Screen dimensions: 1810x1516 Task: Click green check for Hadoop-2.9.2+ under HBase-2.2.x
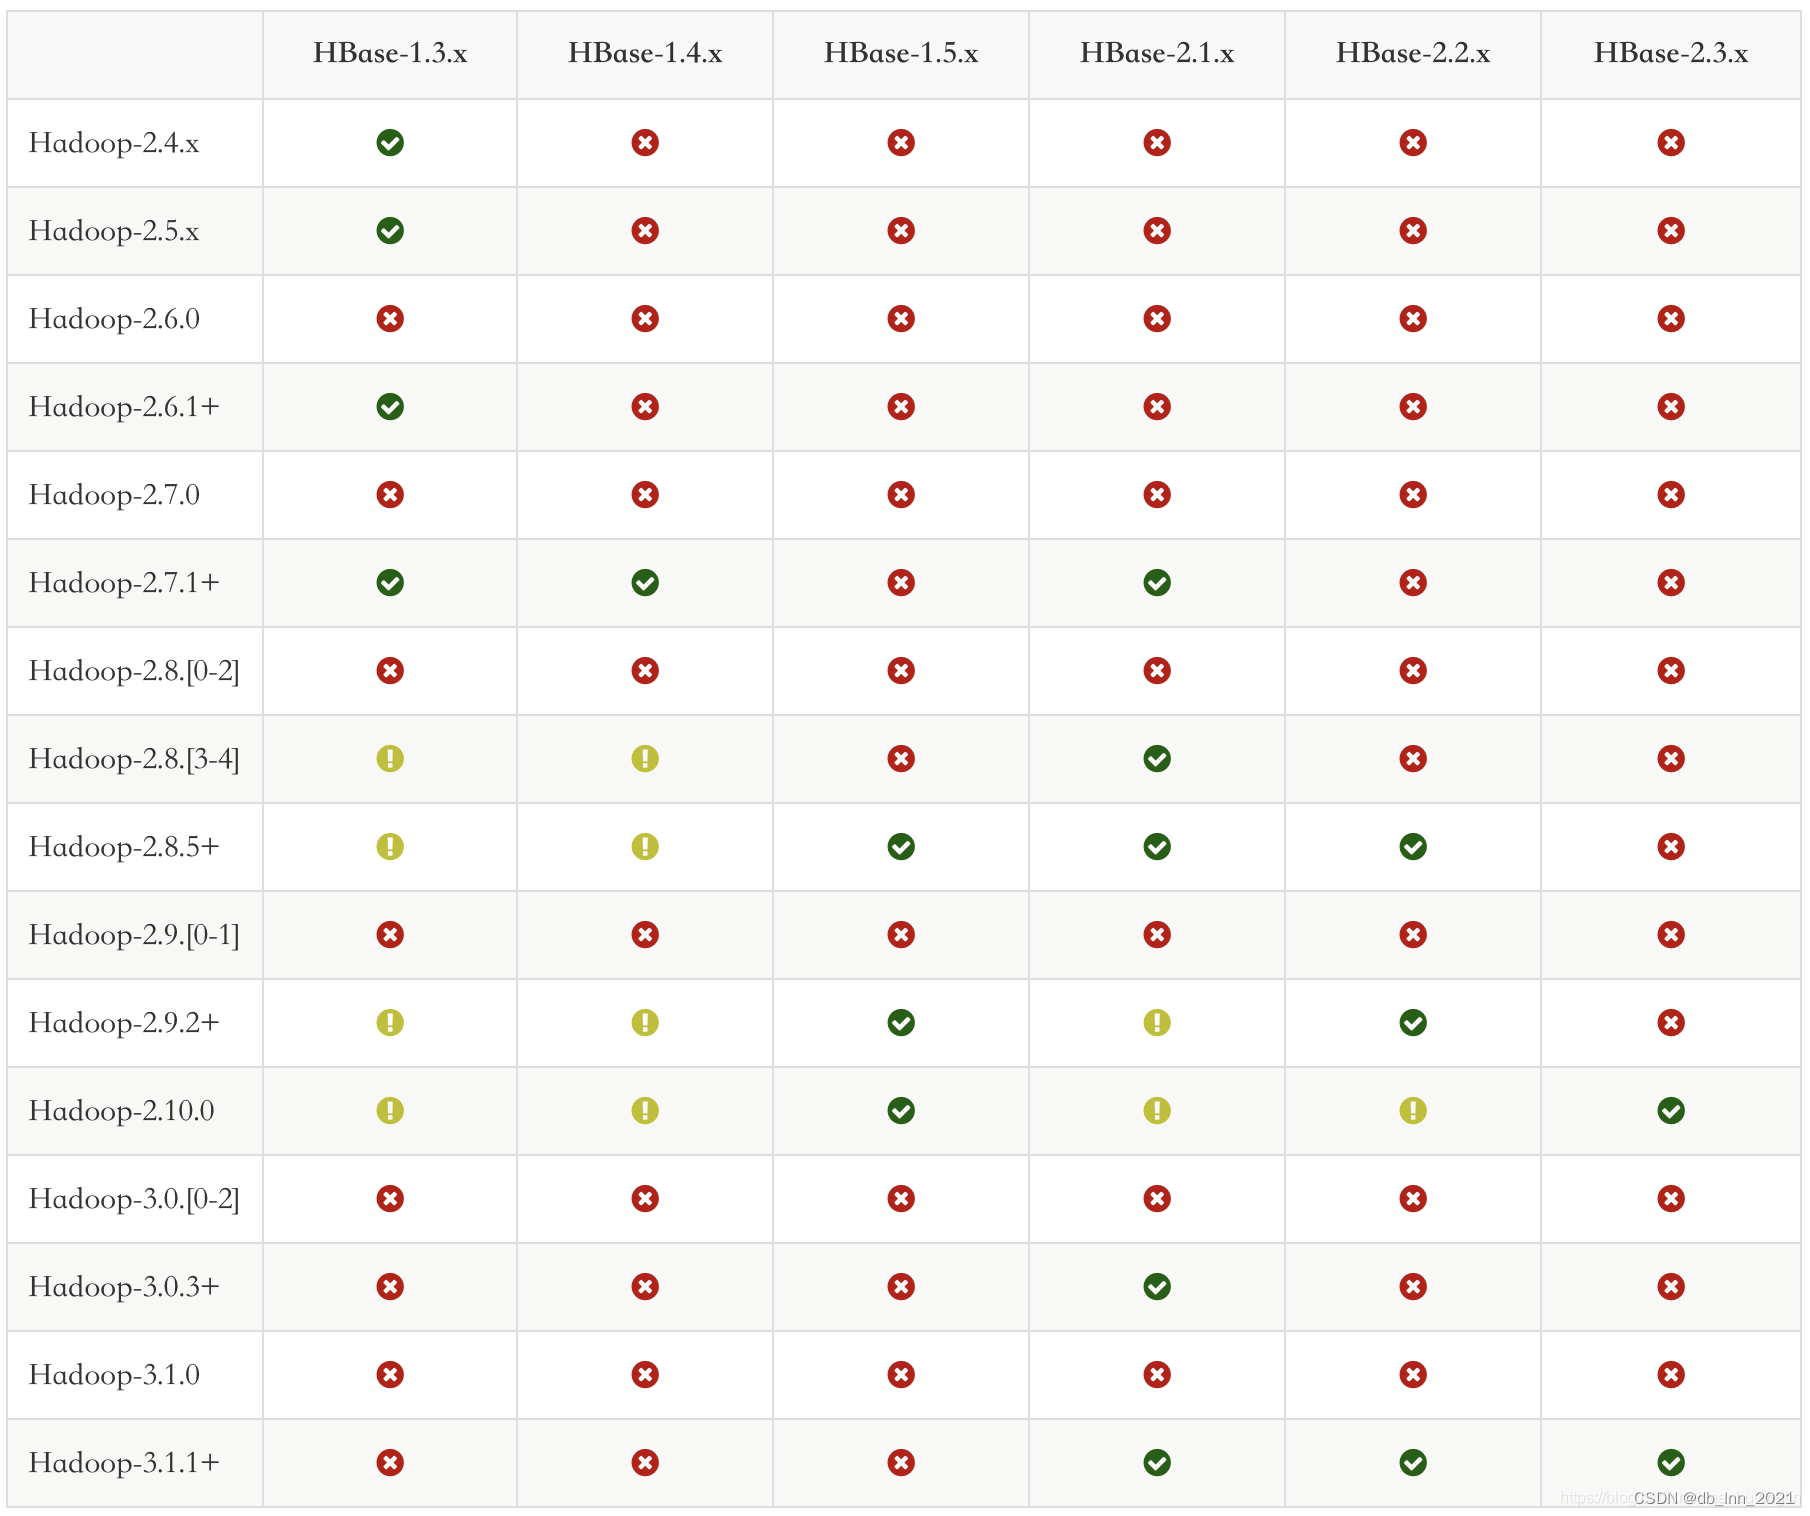coord(1413,1023)
